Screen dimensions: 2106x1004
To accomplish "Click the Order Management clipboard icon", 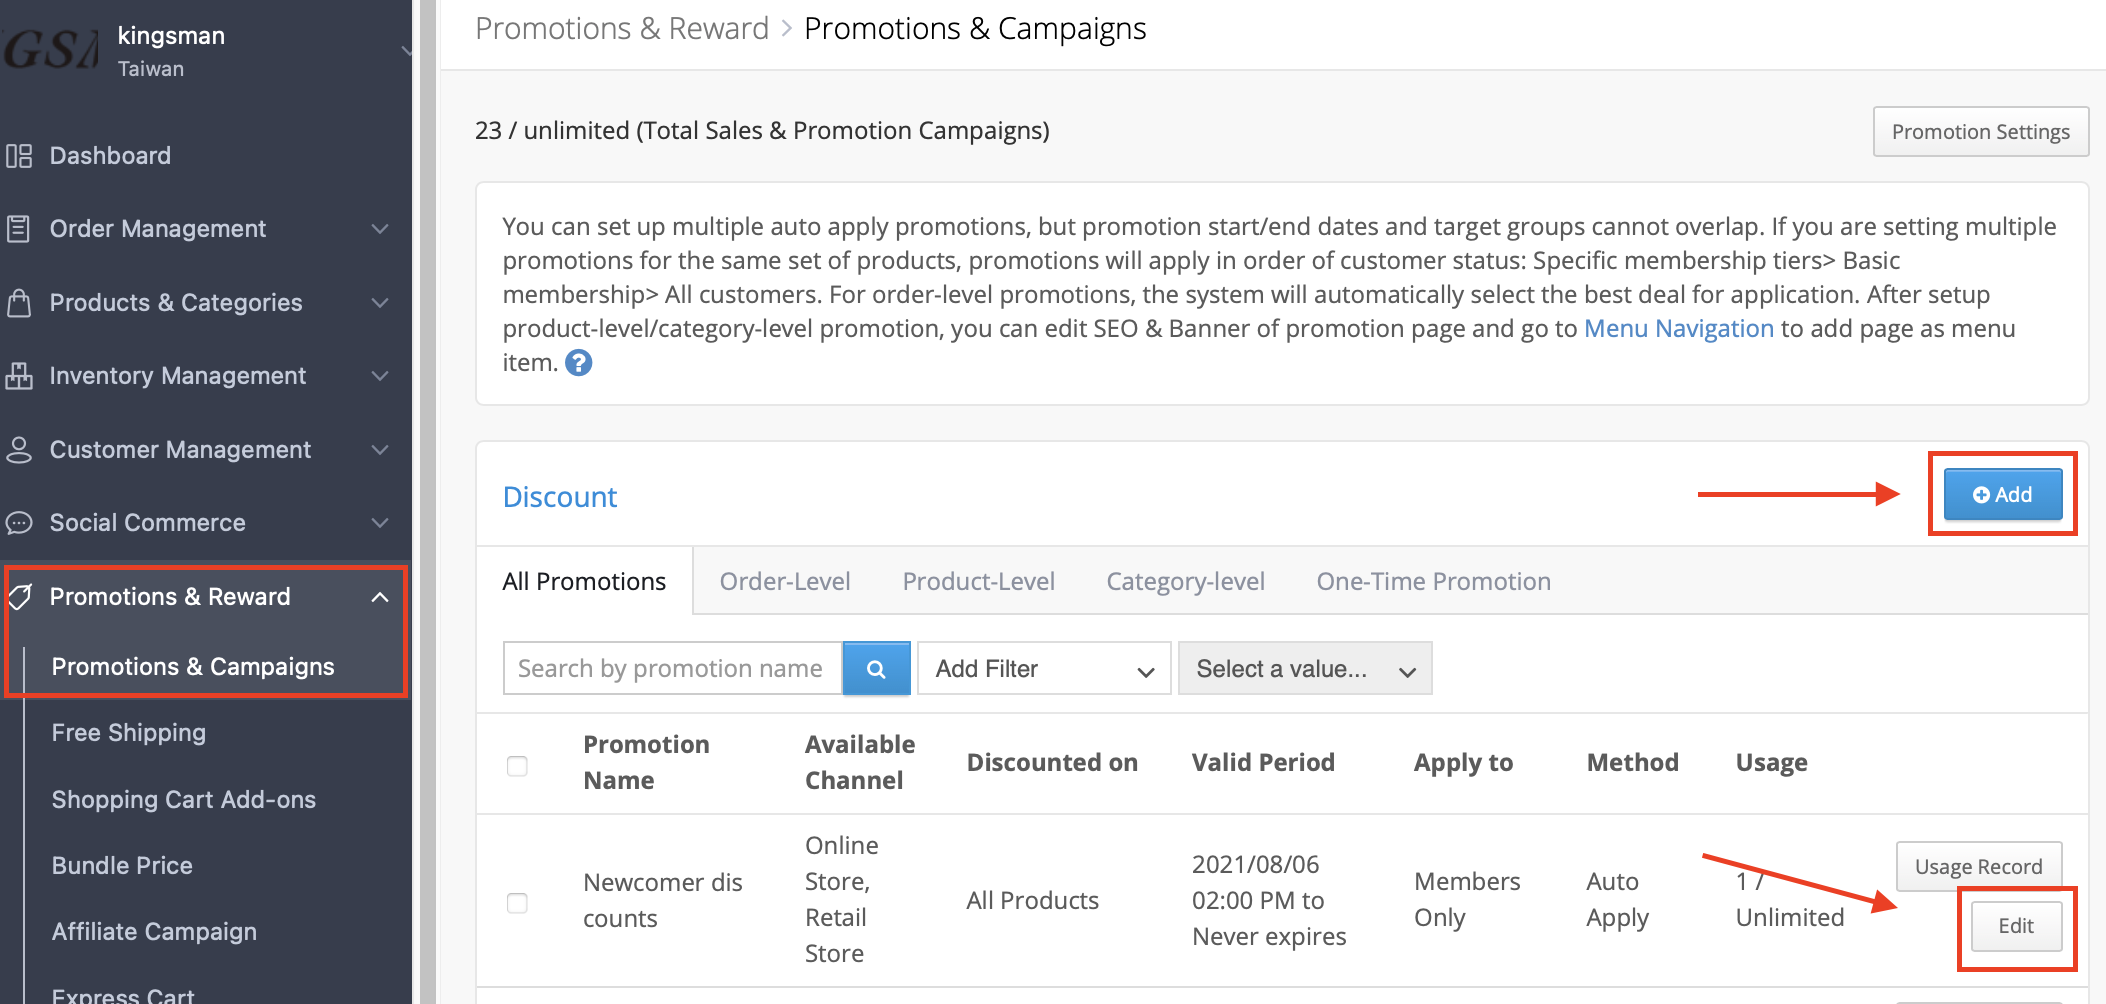I will click(19, 229).
